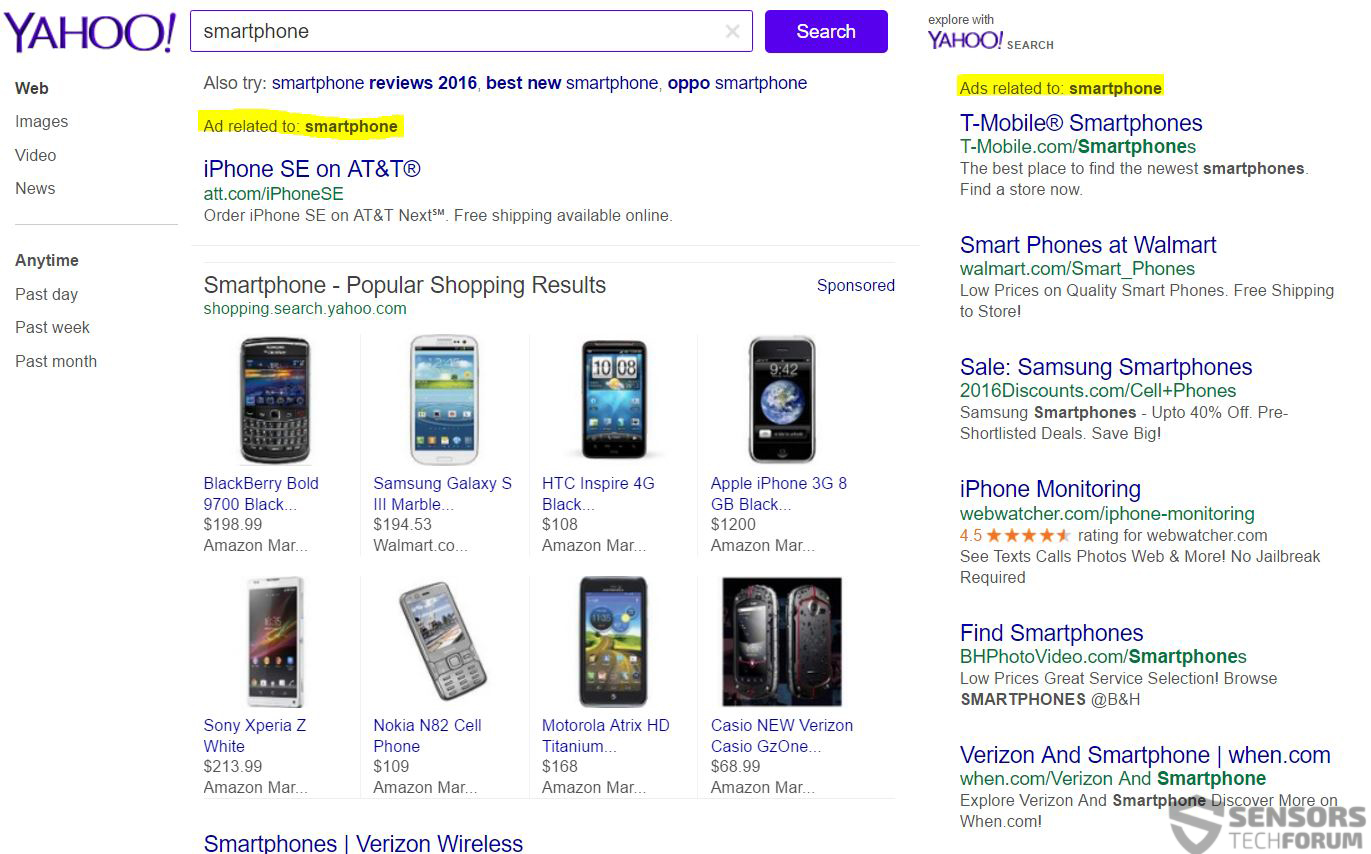Click the webwatcher star rating

[x=1028, y=535]
